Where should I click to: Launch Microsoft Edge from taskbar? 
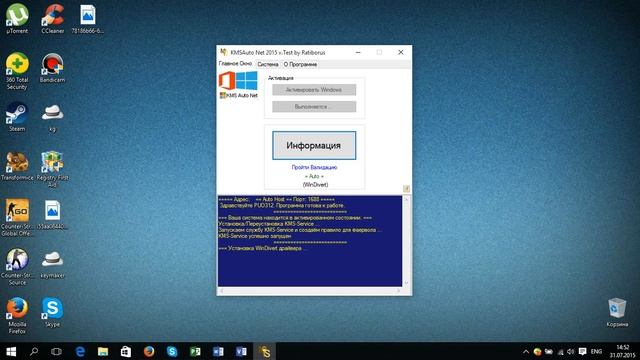click(80, 351)
